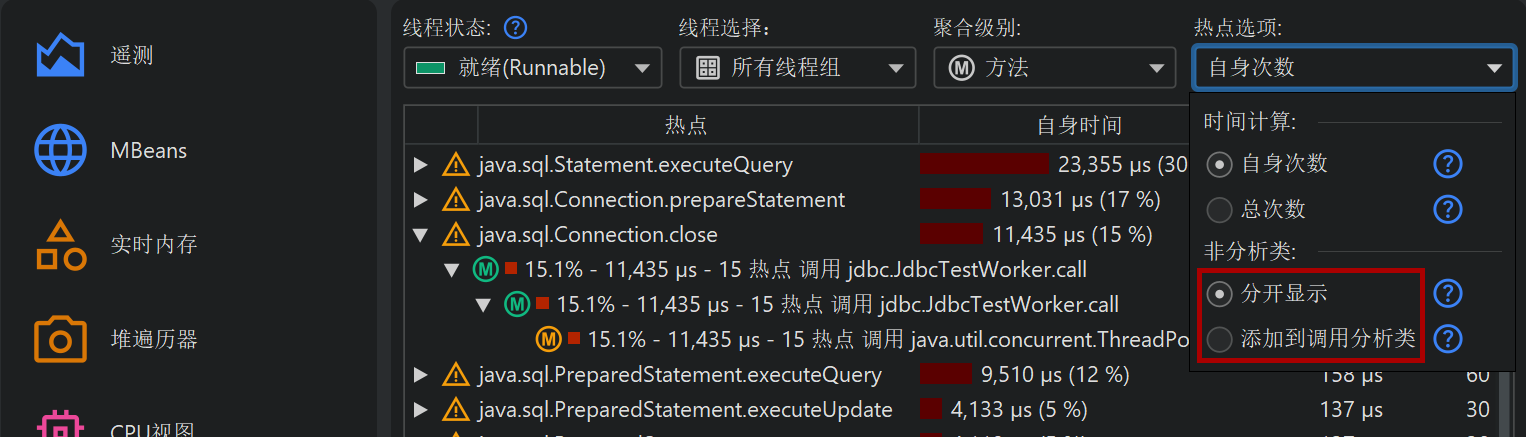The image size is (1526, 437).
Task: Click help icon next to 添加到调用分析类
Action: coord(1447,340)
